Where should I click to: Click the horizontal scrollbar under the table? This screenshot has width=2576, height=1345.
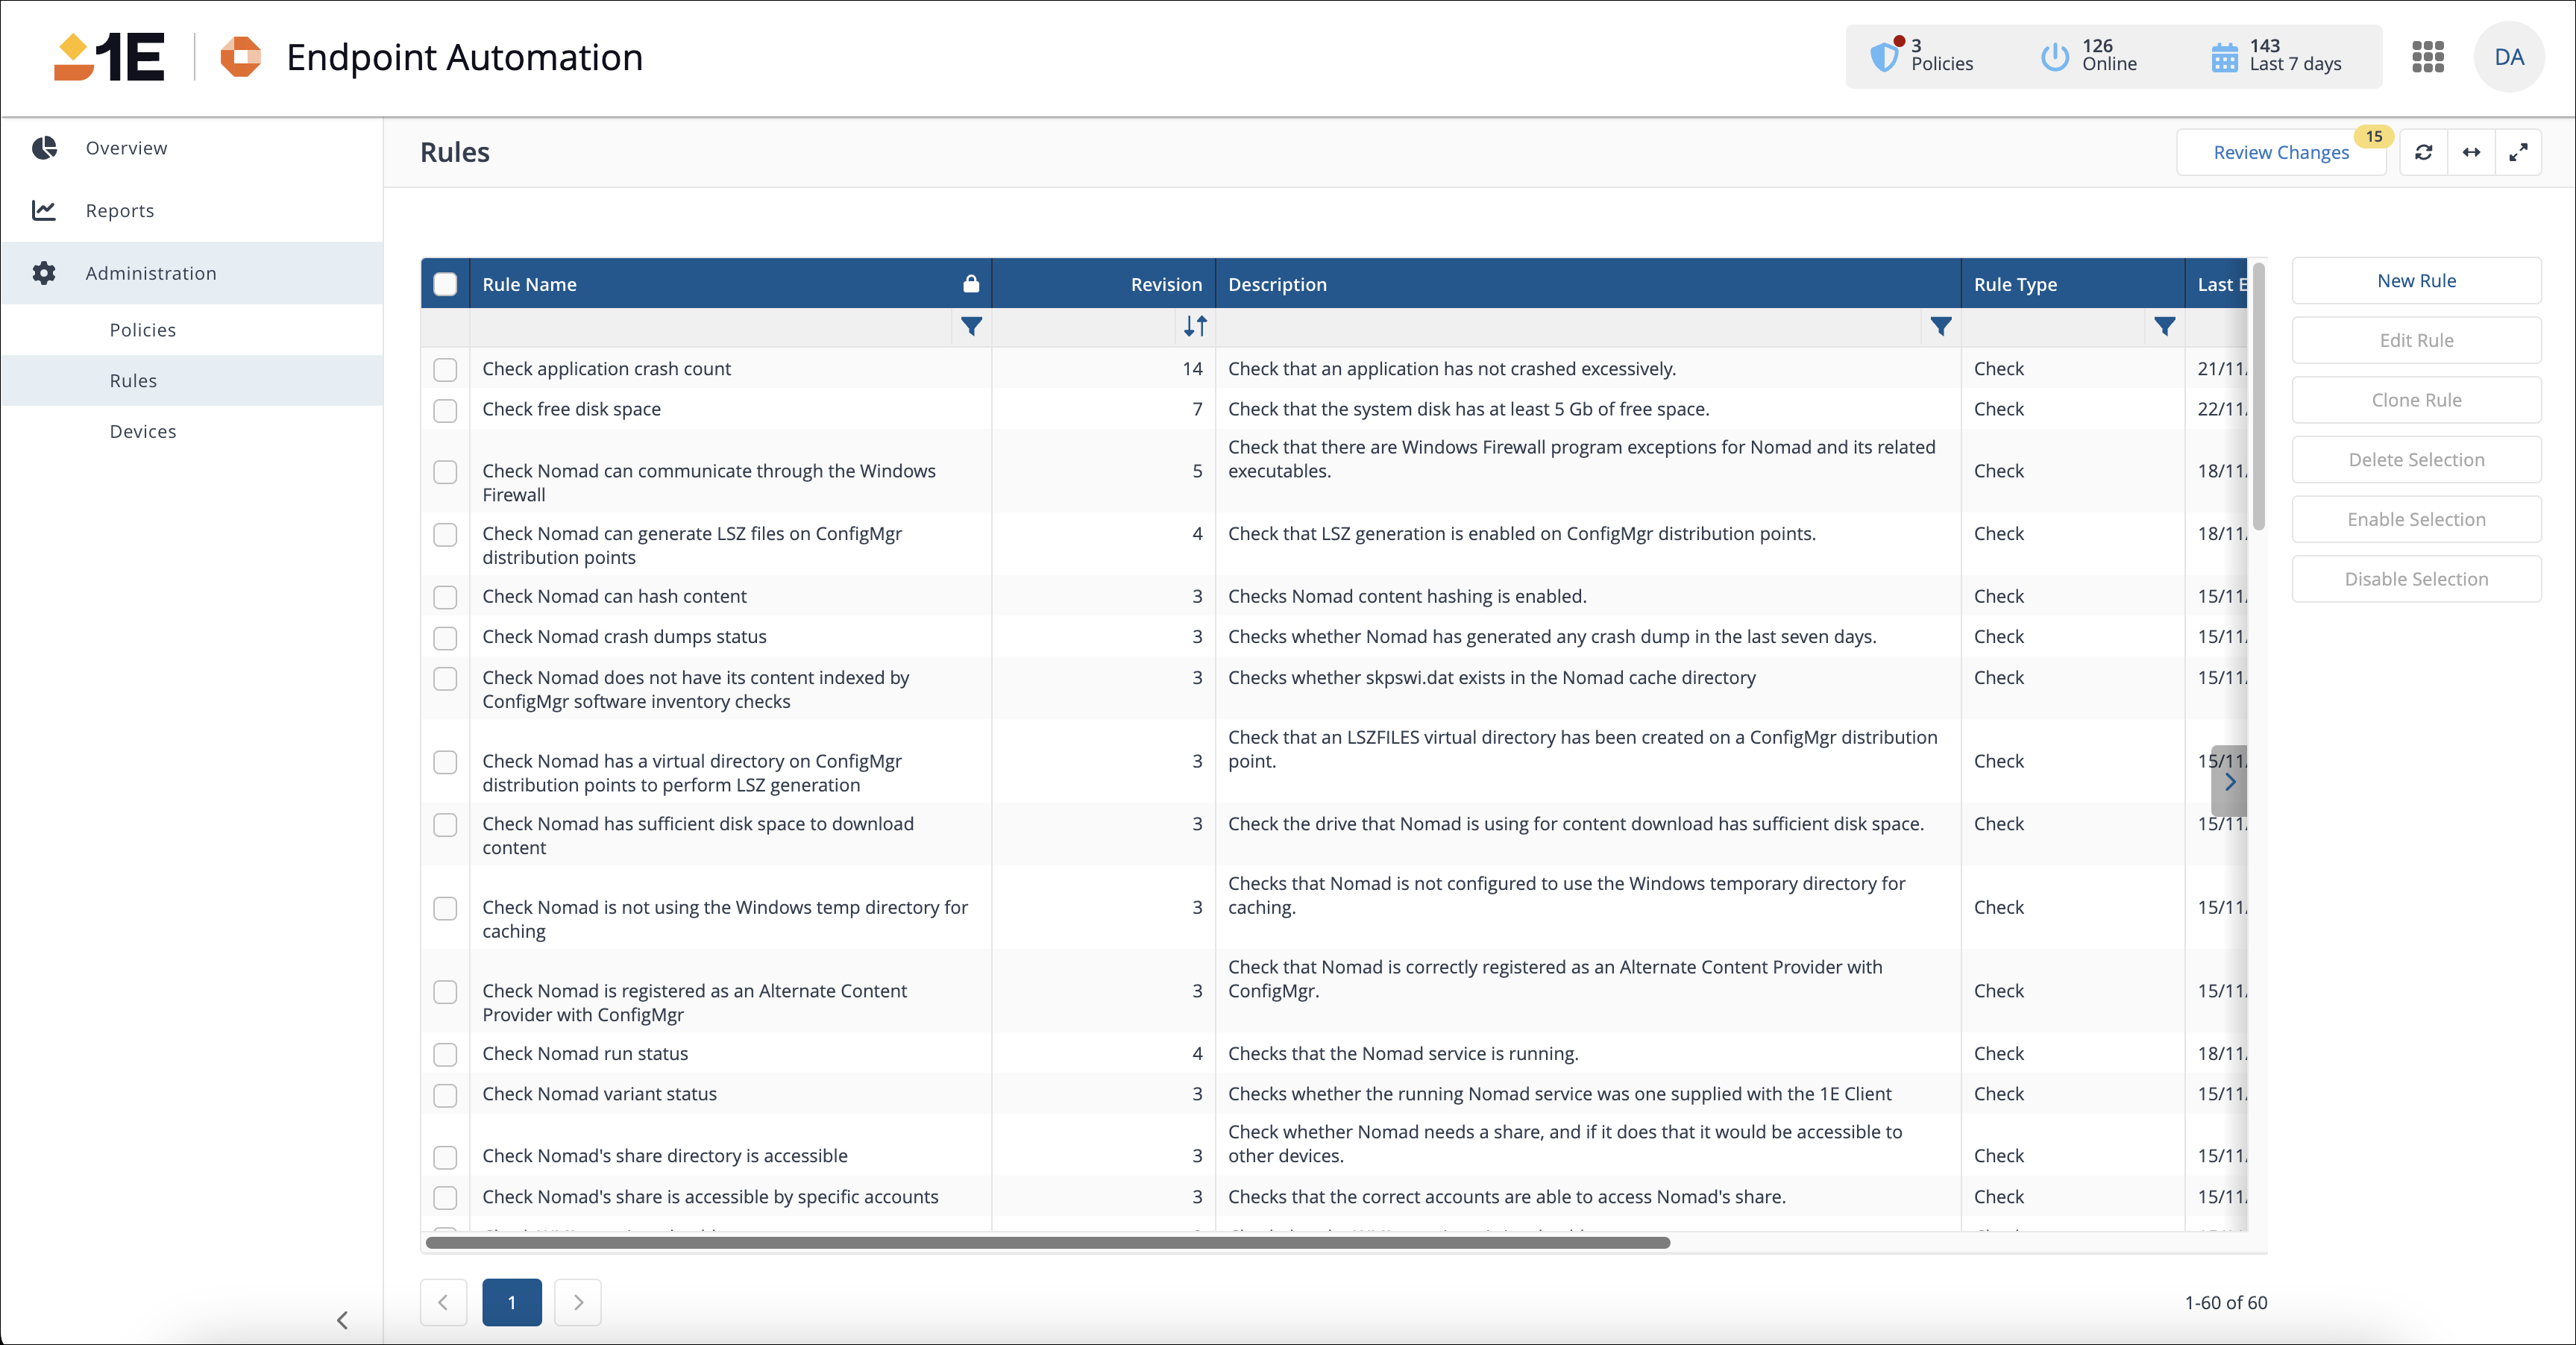tap(1047, 1242)
